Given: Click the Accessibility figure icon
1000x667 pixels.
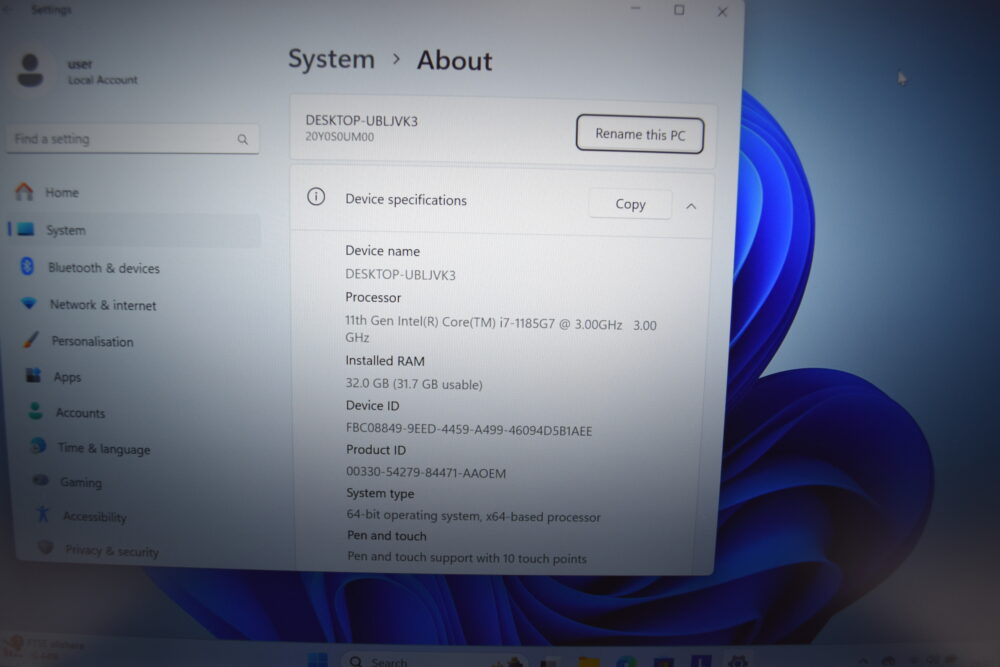Looking at the screenshot, I should tap(43, 513).
